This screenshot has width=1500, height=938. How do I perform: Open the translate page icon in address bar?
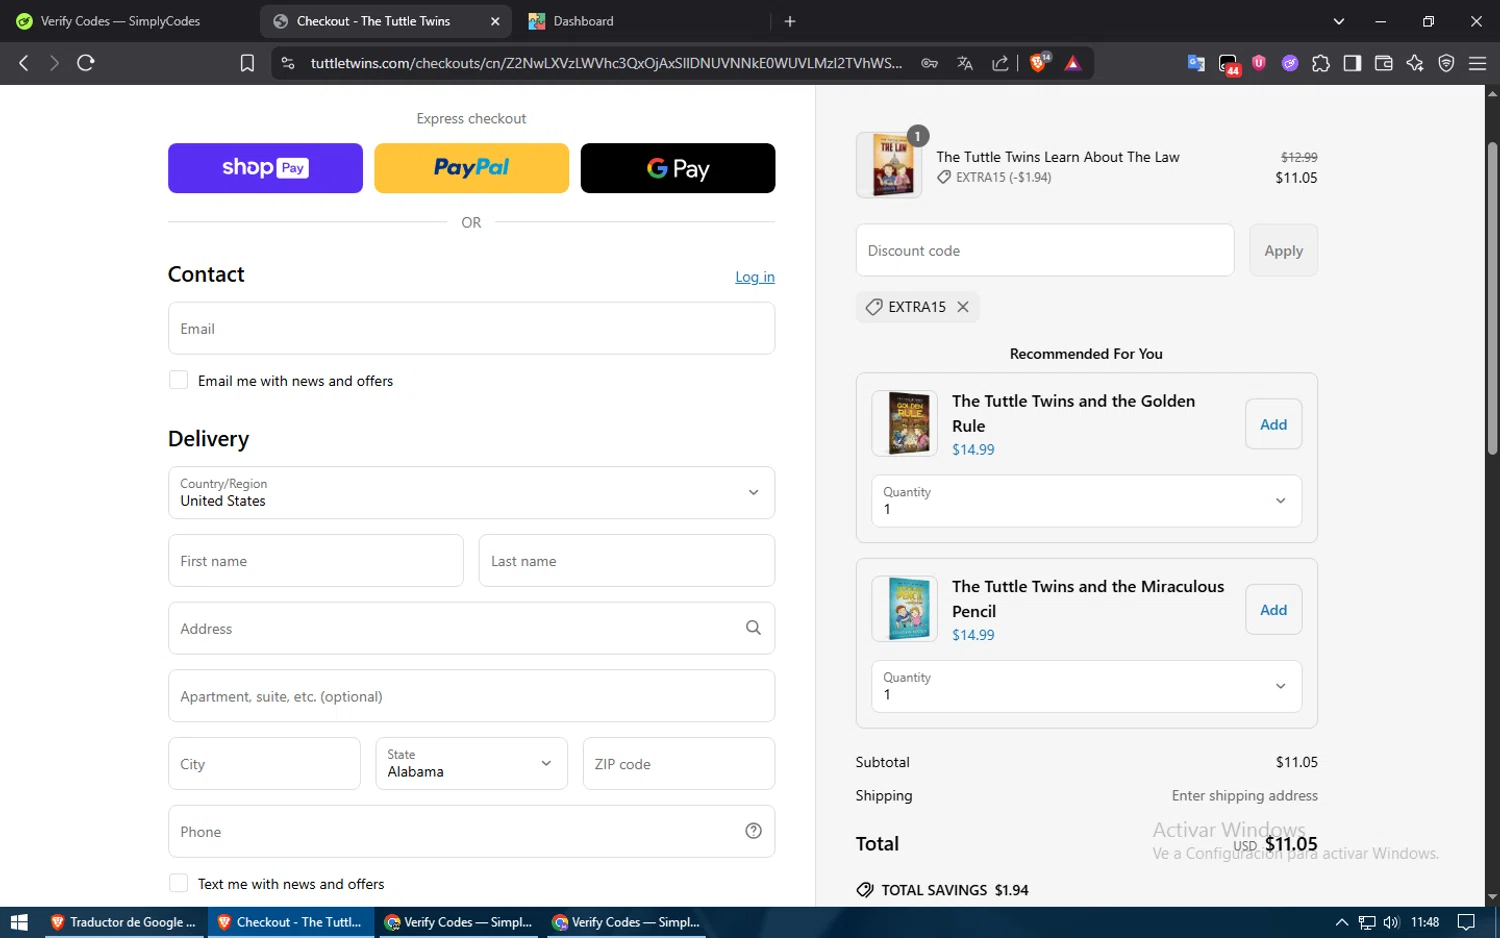click(x=965, y=63)
